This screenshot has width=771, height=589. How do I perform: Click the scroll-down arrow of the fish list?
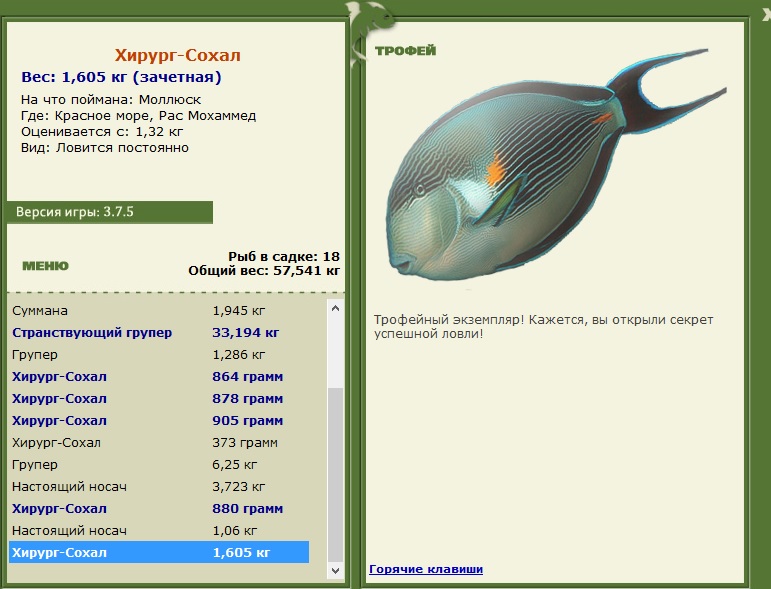336,571
